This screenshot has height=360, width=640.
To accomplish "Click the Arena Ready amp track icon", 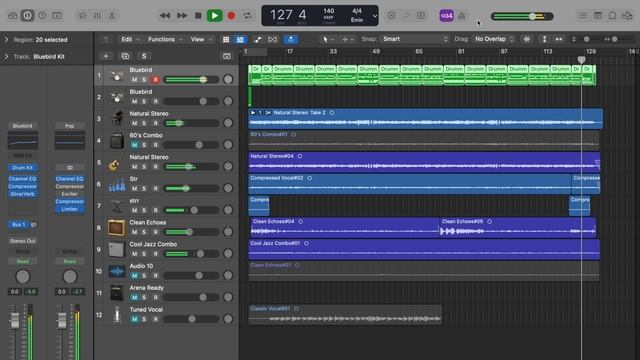I will [x=117, y=293].
